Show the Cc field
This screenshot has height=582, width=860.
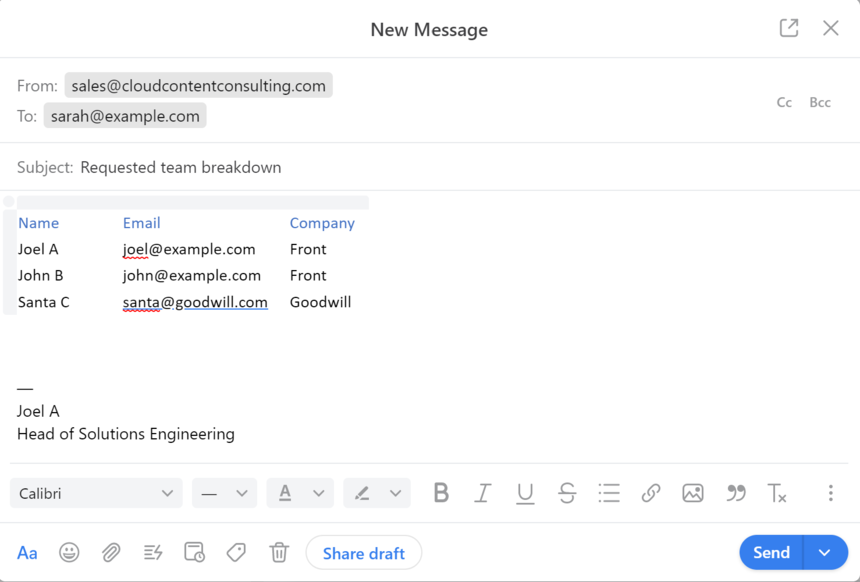point(784,102)
